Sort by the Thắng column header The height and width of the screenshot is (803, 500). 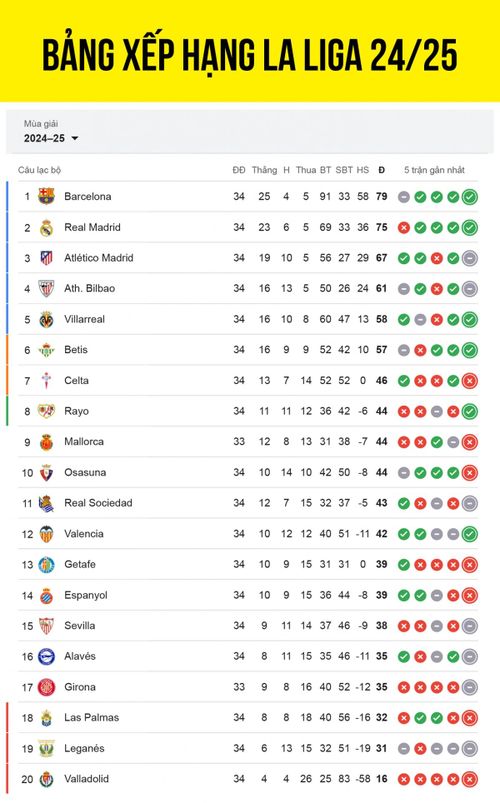click(x=264, y=170)
